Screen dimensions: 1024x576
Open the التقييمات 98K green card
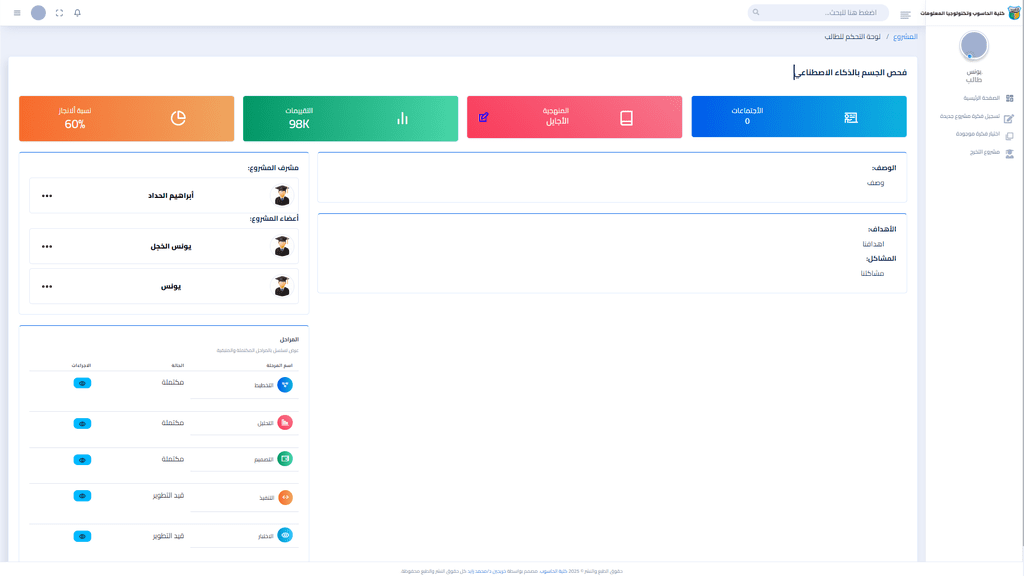[351, 118]
